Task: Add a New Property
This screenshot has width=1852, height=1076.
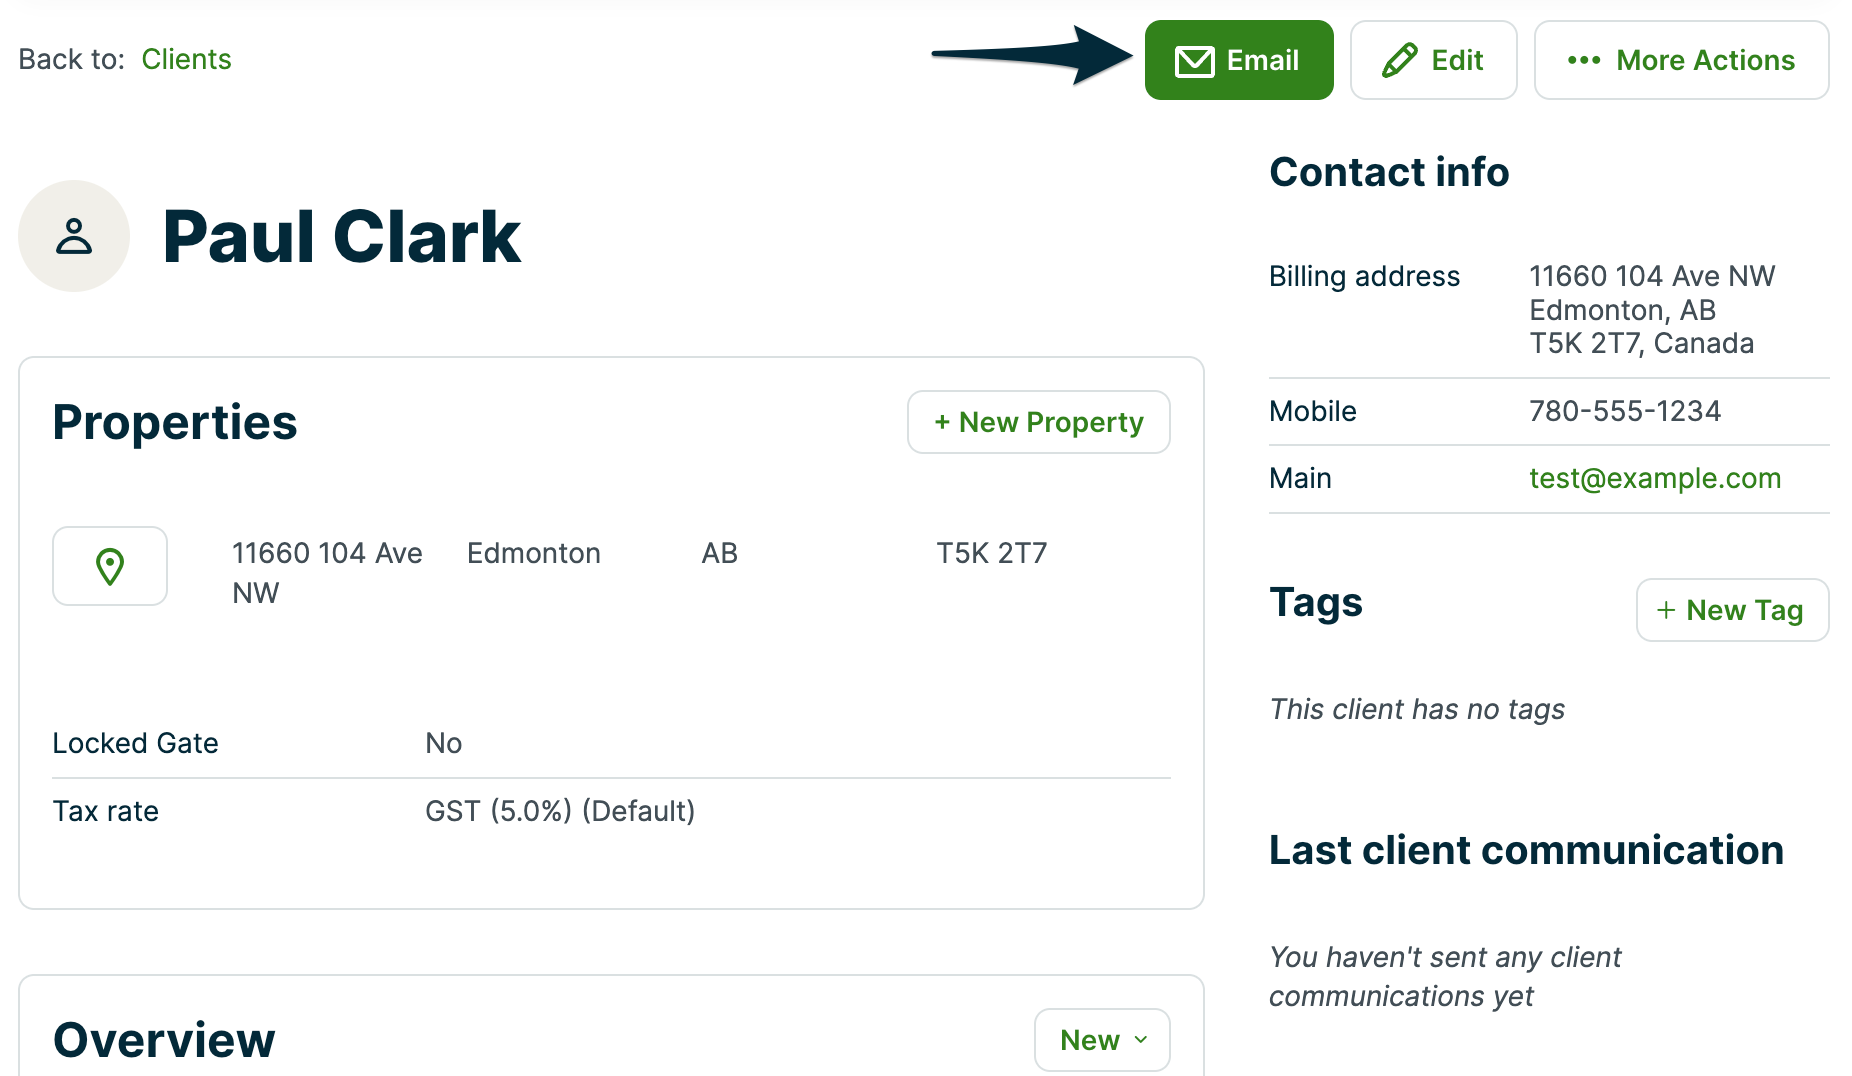Action: tap(1038, 422)
